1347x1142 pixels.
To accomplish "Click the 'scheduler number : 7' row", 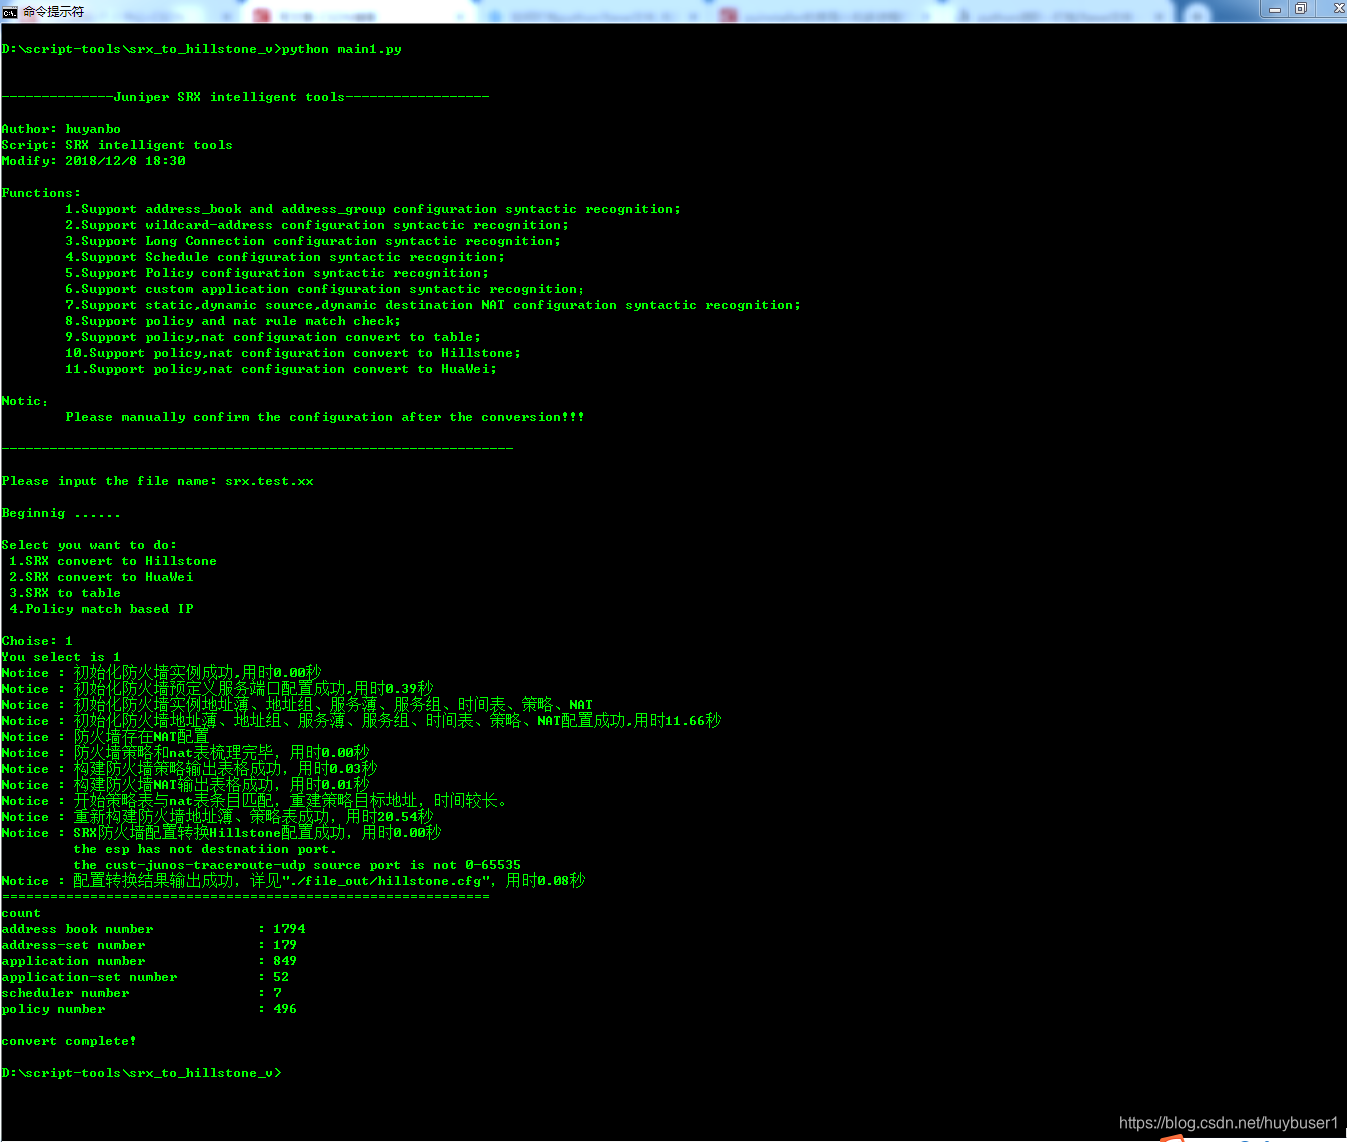I will click(x=142, y=993).
